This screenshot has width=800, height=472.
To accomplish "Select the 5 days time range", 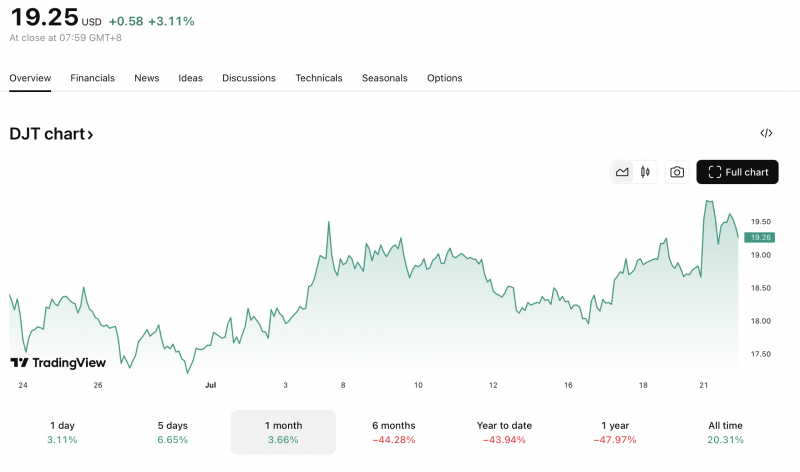I will tap(172, 432).
